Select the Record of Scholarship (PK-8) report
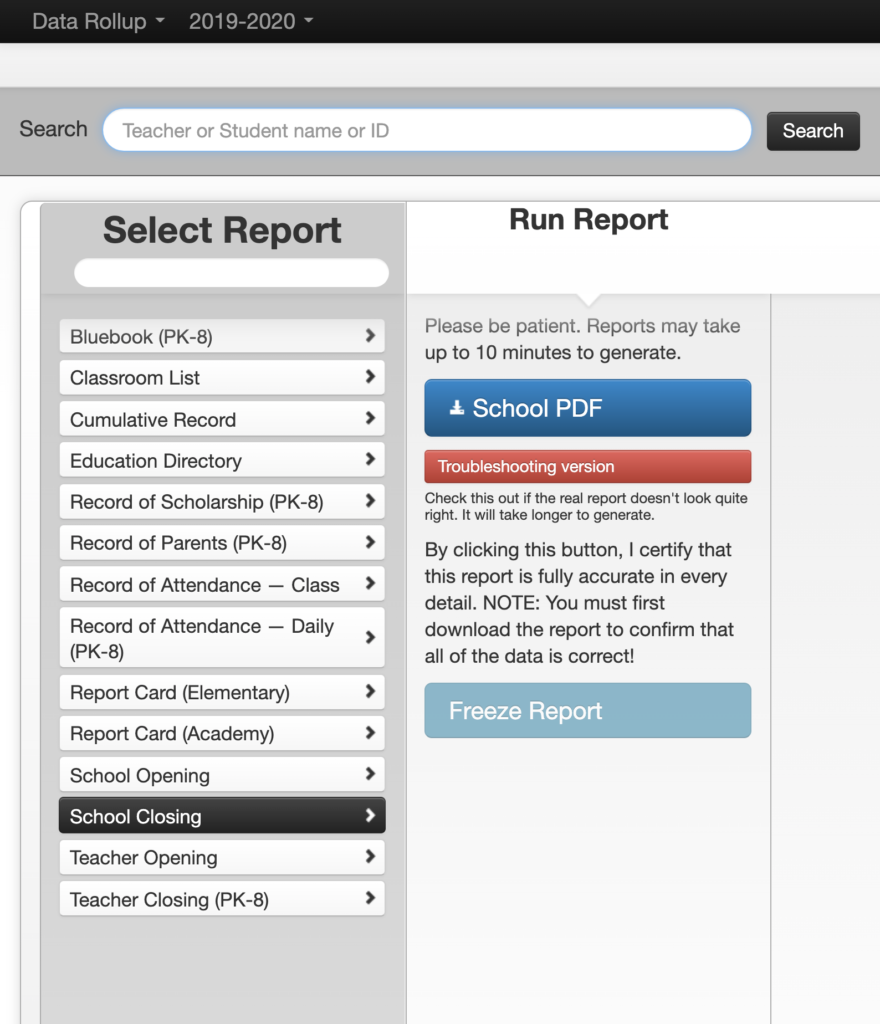The width and height of the screenshot is (880, 1024). pyautogui.click(x=222, y=502)
